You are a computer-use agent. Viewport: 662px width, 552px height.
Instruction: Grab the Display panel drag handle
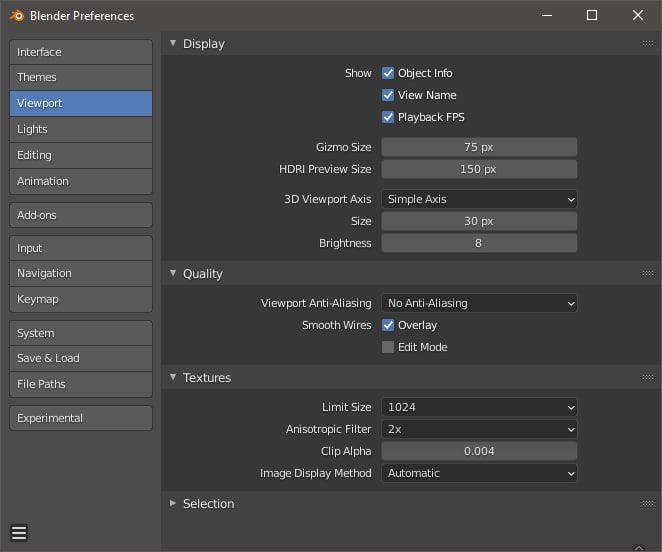[648, 44]
